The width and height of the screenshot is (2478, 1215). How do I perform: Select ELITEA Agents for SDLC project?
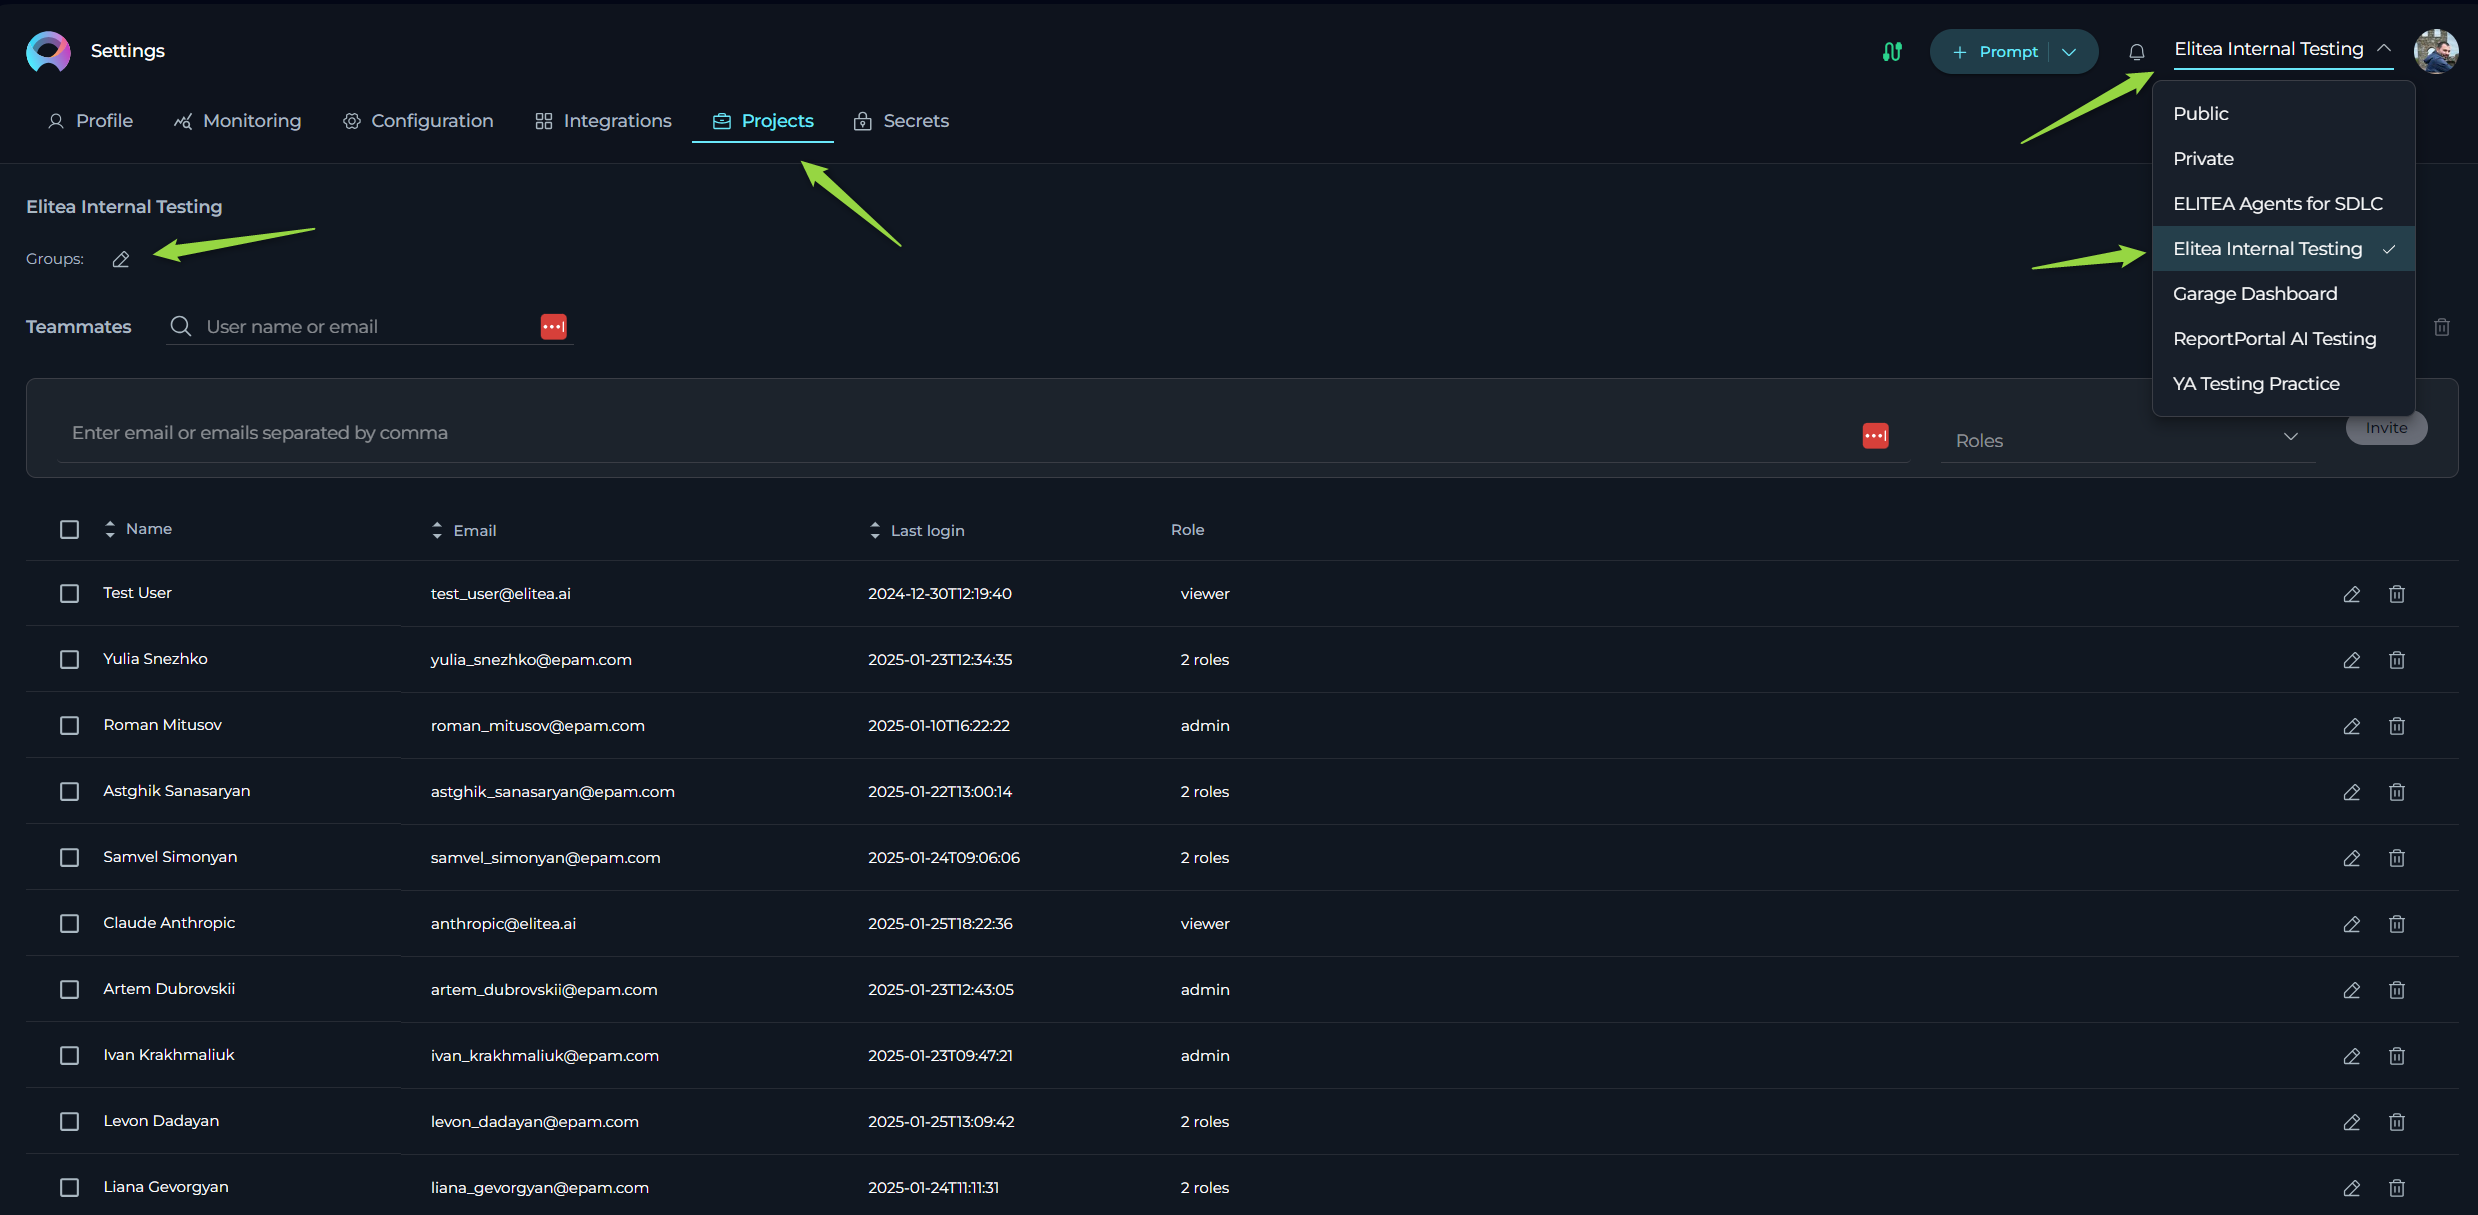[2284, 204]
